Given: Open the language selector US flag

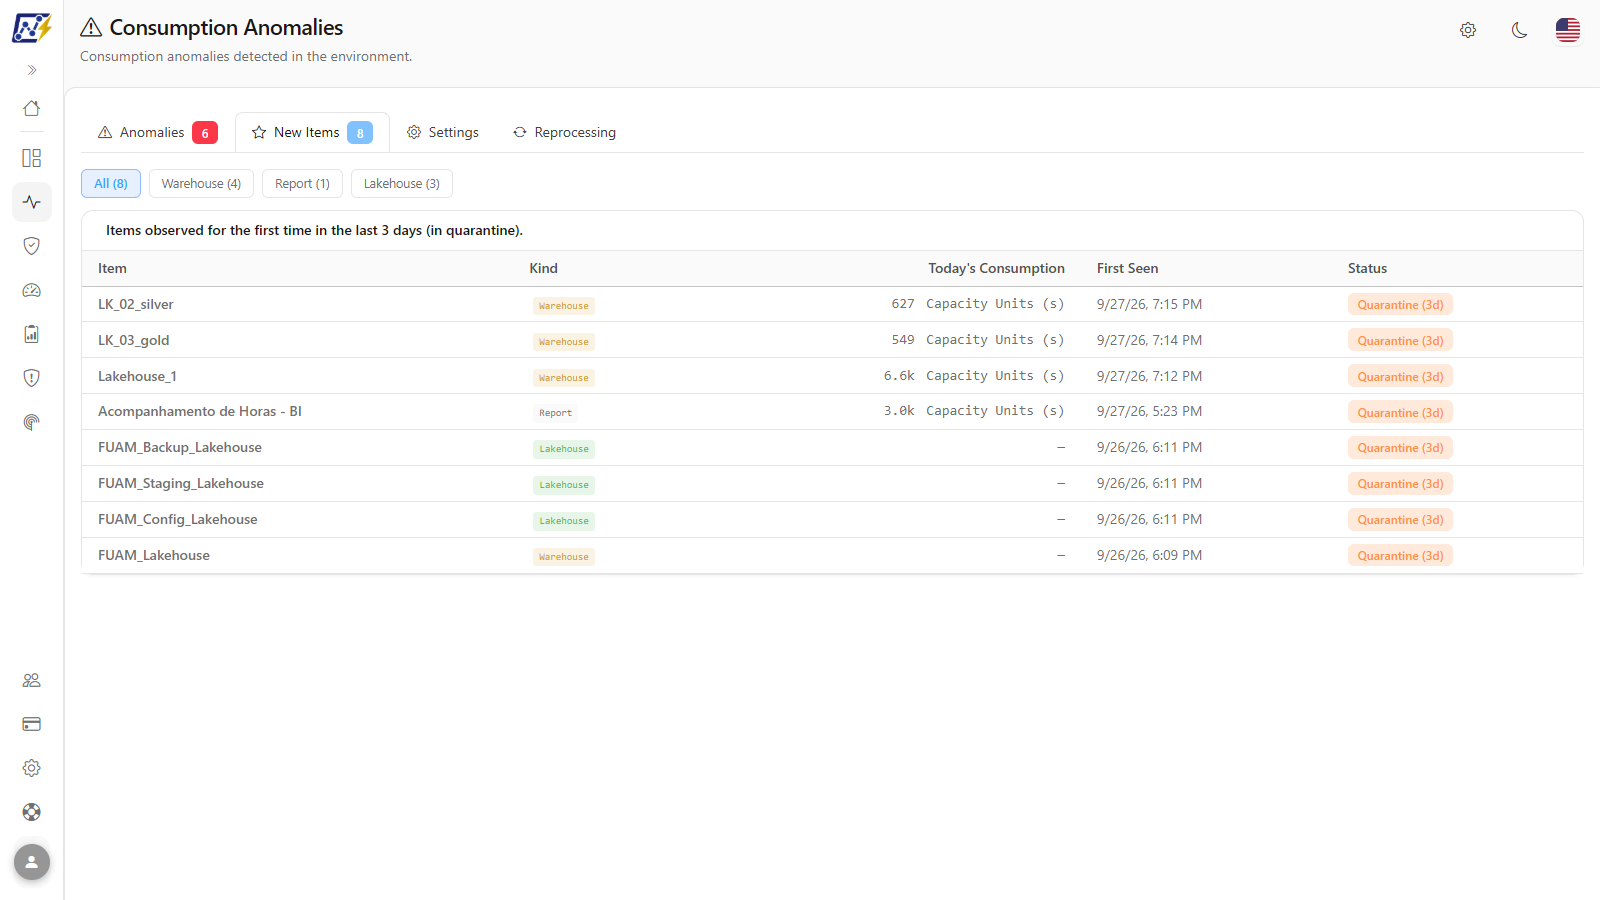Looking at the screenshot, I should click(x=1568, y=30).
